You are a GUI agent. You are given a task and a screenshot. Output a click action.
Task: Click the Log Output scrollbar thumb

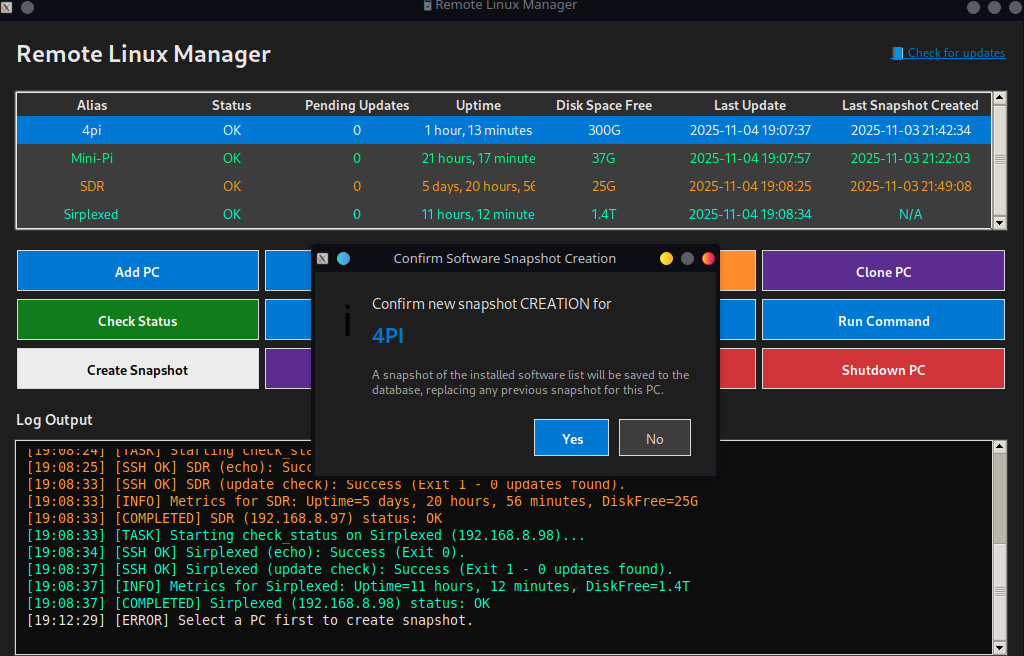pos(998,590)
